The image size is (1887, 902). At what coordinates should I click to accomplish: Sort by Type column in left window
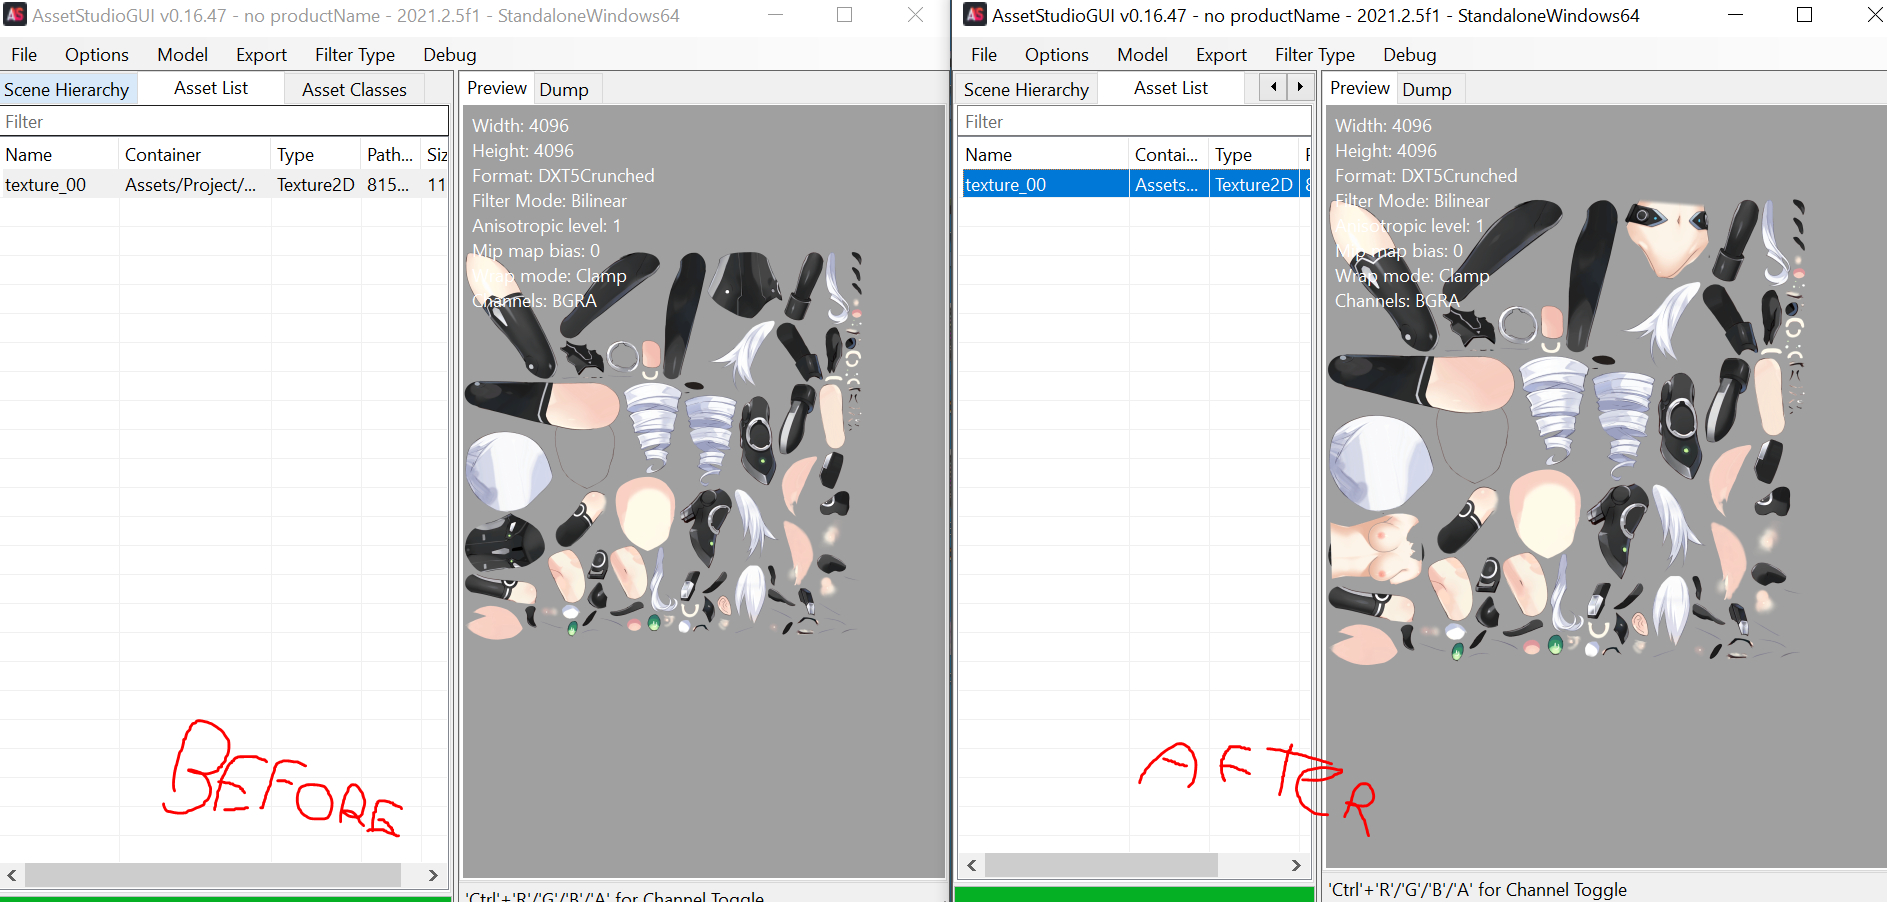click(x=316, y=154)
